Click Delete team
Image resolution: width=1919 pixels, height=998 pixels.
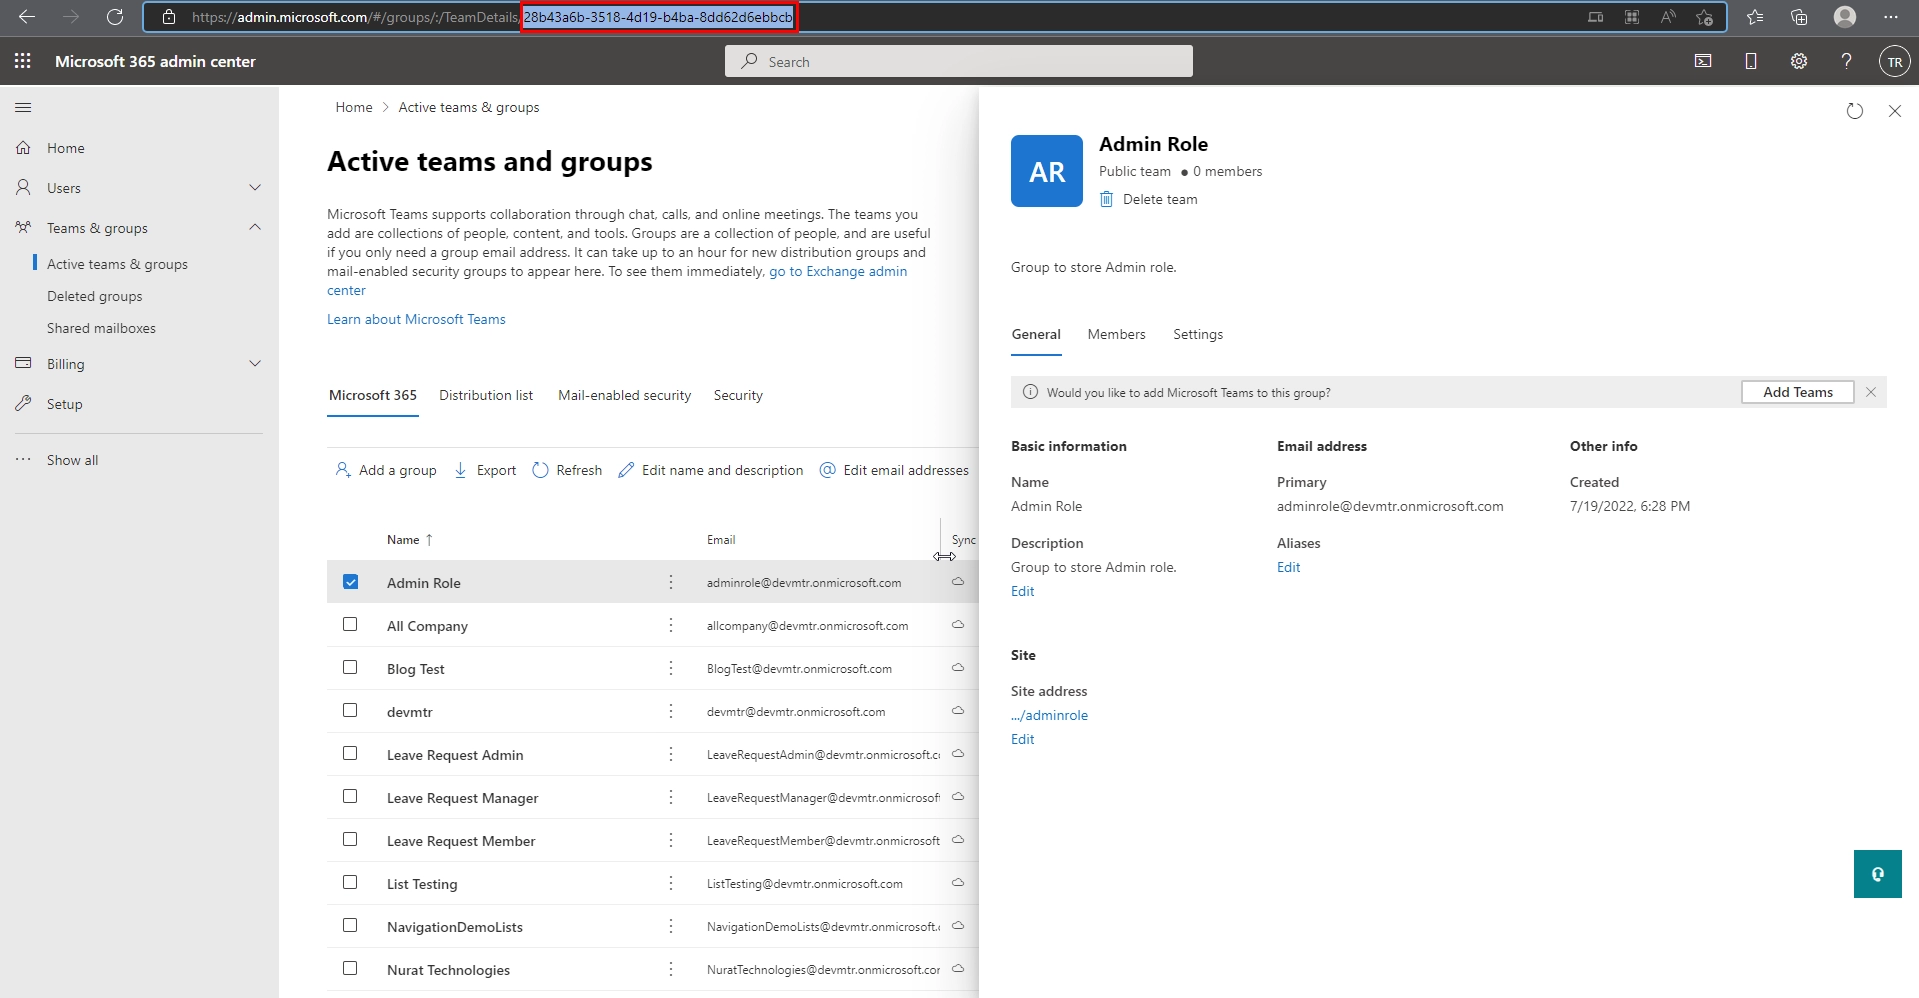tap(1148, 199)
